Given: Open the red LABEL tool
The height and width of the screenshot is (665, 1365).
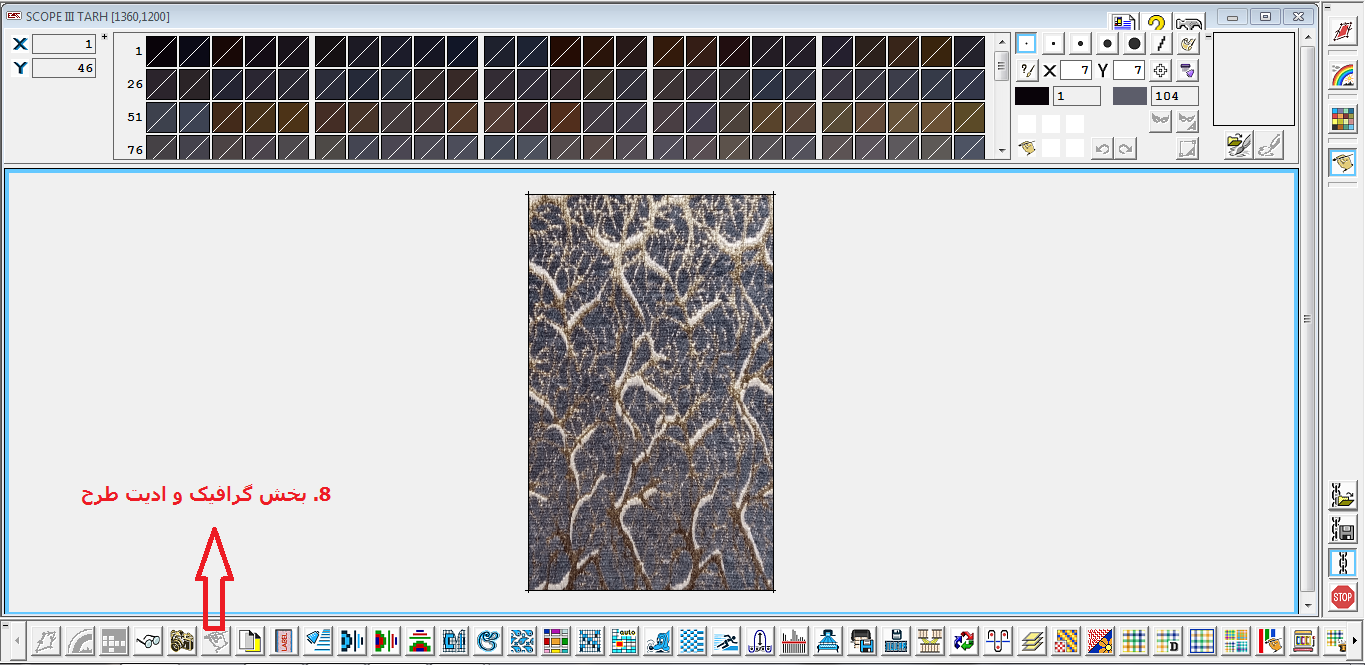Looking at the screenshot, I should click(x=284, y=639).
